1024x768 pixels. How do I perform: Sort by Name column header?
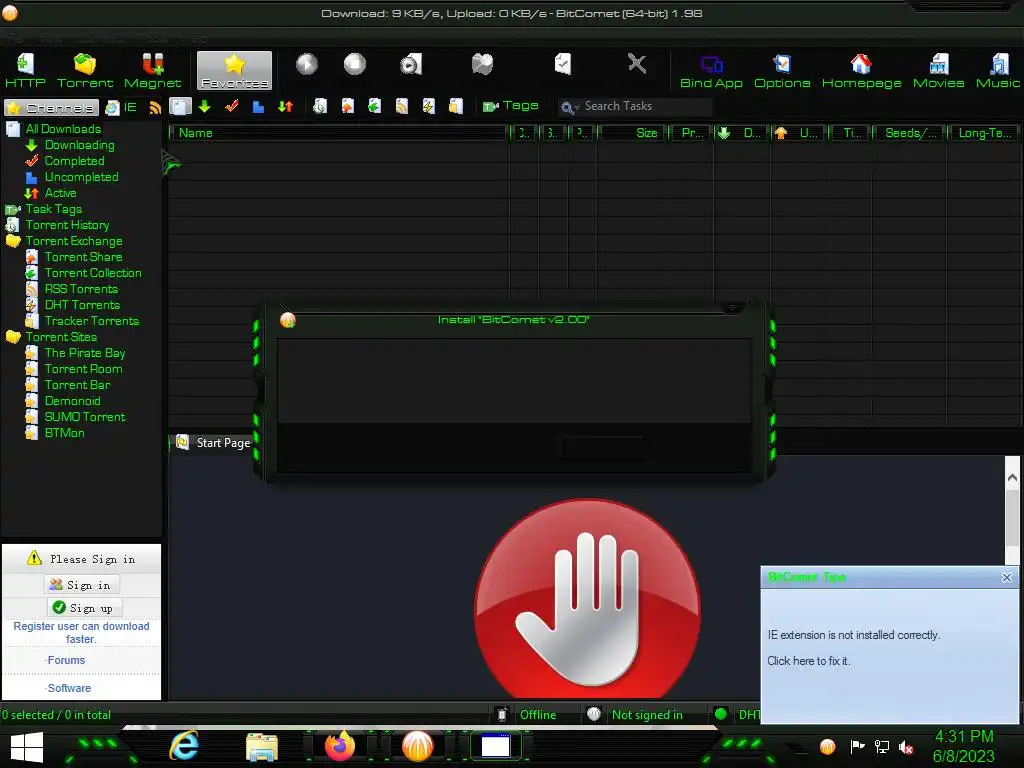(338, 133)
